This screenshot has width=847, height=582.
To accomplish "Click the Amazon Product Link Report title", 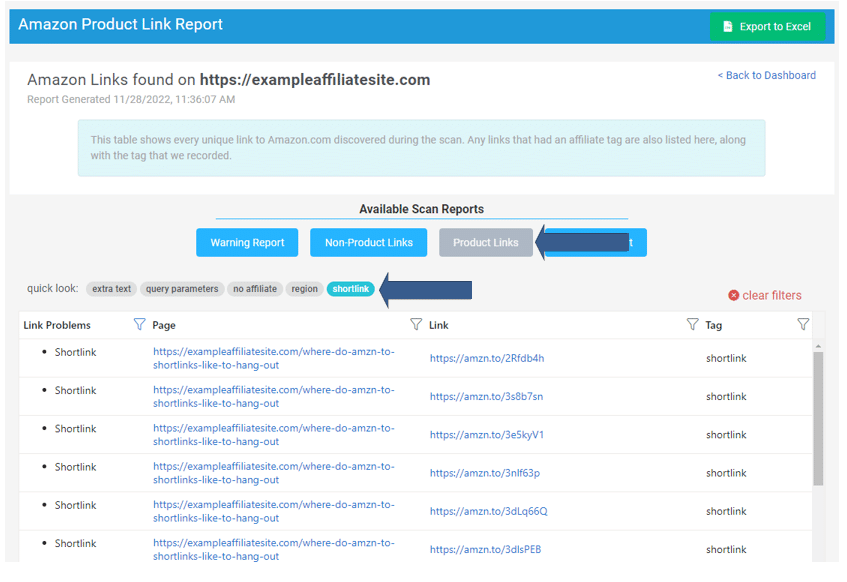I will coord(120,24).
